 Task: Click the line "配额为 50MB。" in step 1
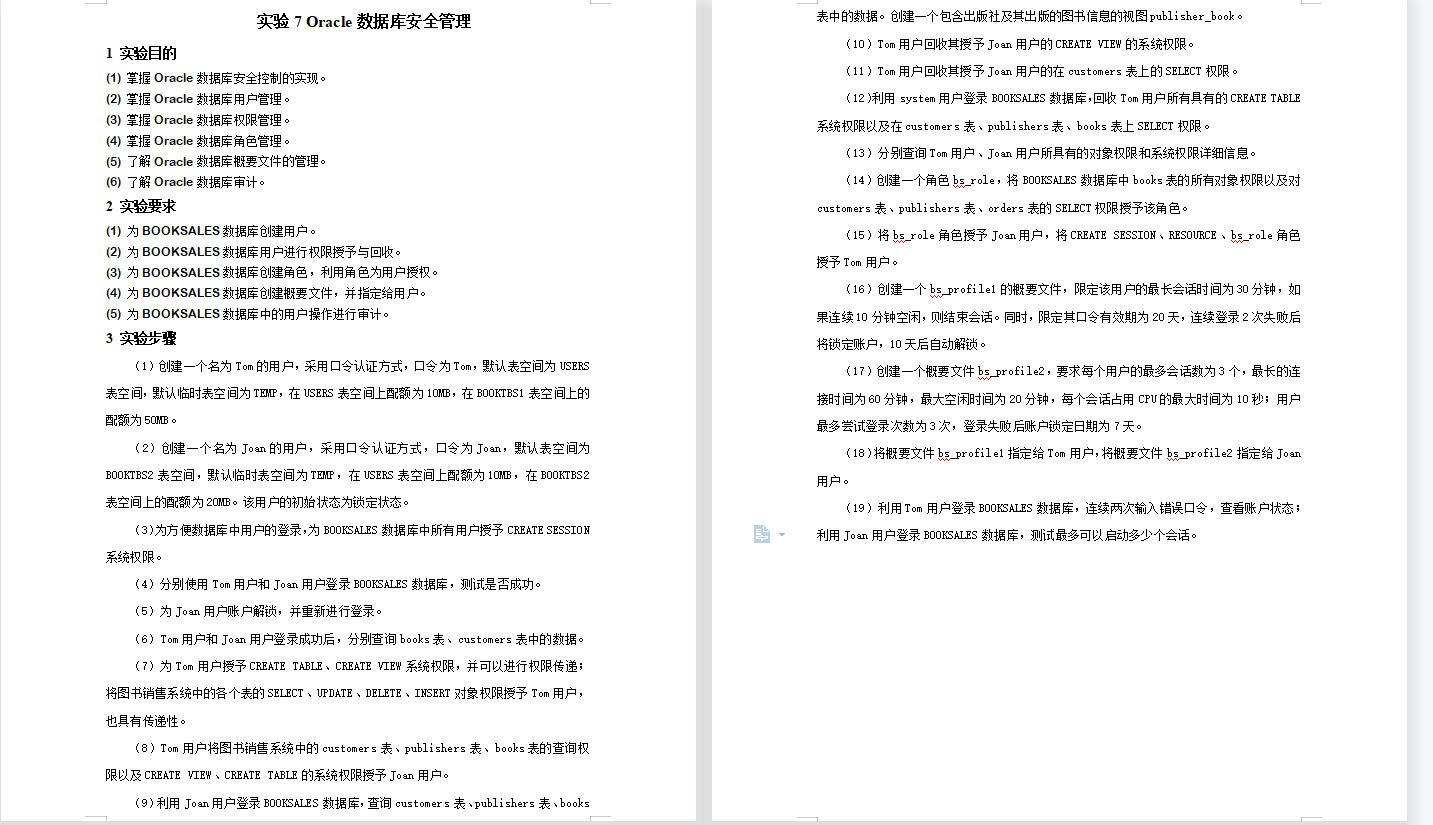click(141, 420)
